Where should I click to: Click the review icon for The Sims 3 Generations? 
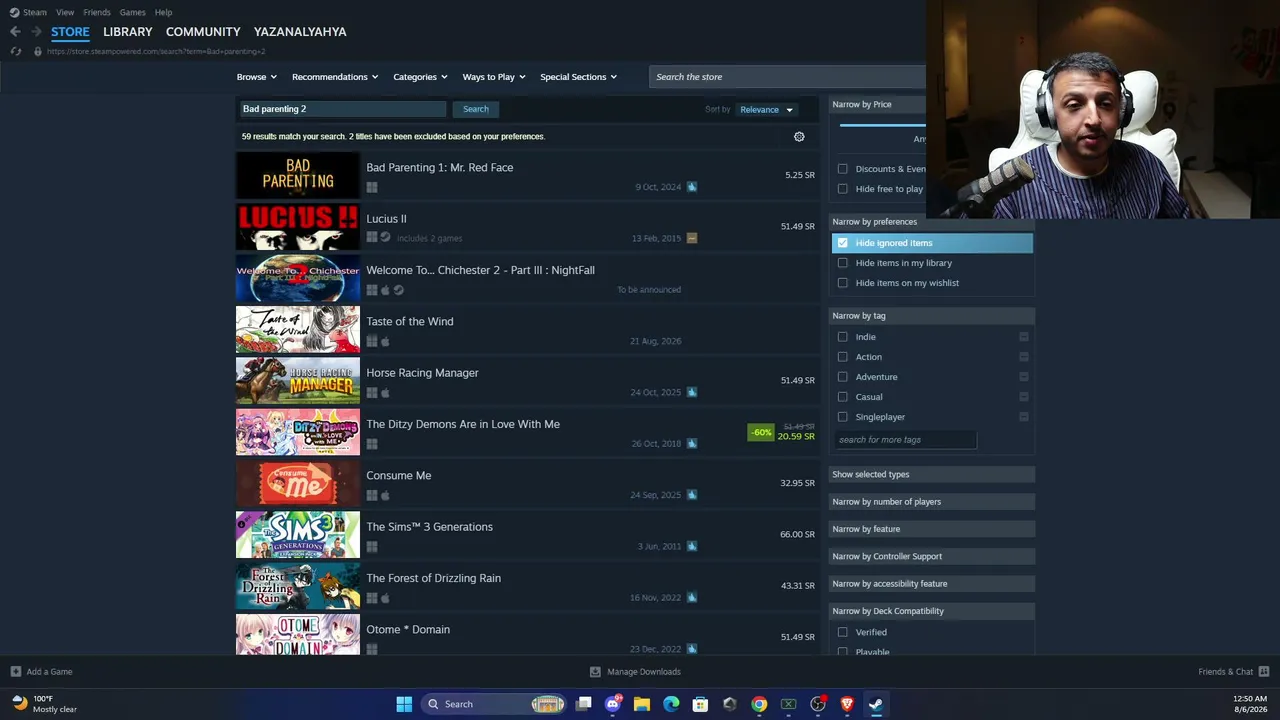[692, 546]
